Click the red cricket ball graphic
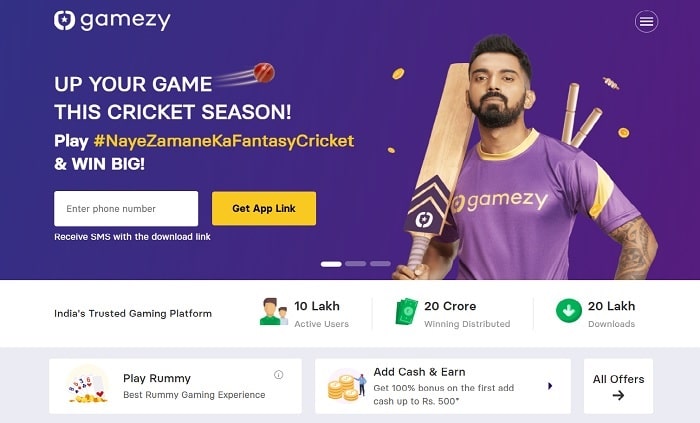Image resolution: width=700 pixels, height=423 pixels. [x=264, y=73]
